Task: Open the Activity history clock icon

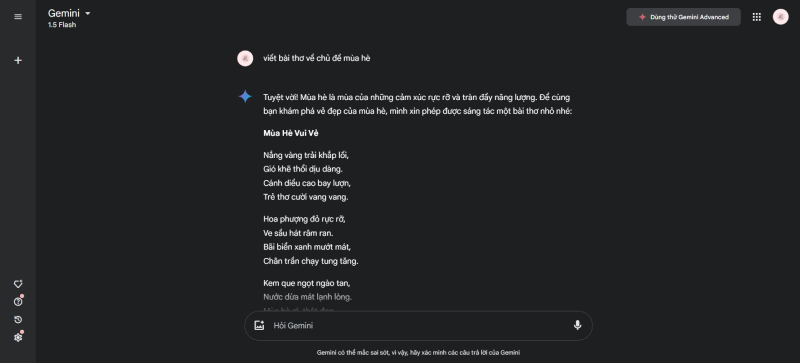Action: pyautogui.click(x=18, y=320)
